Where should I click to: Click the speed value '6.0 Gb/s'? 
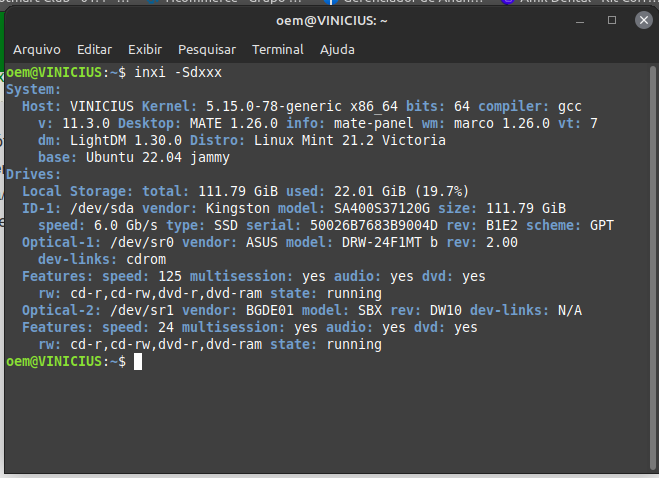(x=126, y=225)
